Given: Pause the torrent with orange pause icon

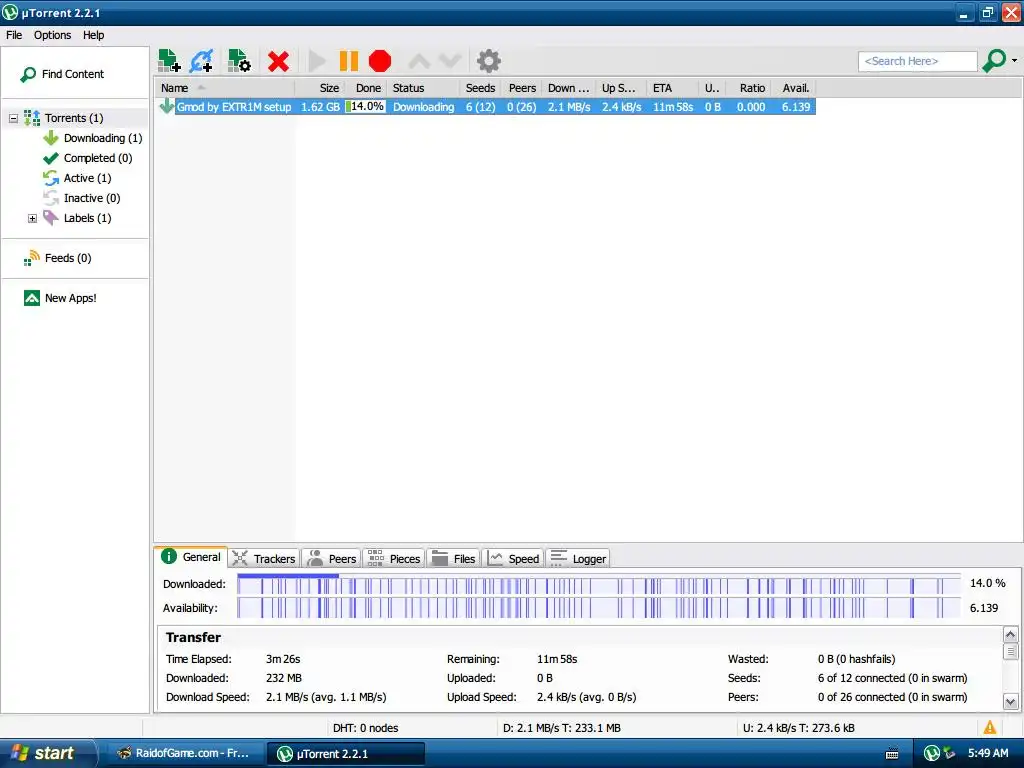Looking at the screenshot, I should coord(349,61).
